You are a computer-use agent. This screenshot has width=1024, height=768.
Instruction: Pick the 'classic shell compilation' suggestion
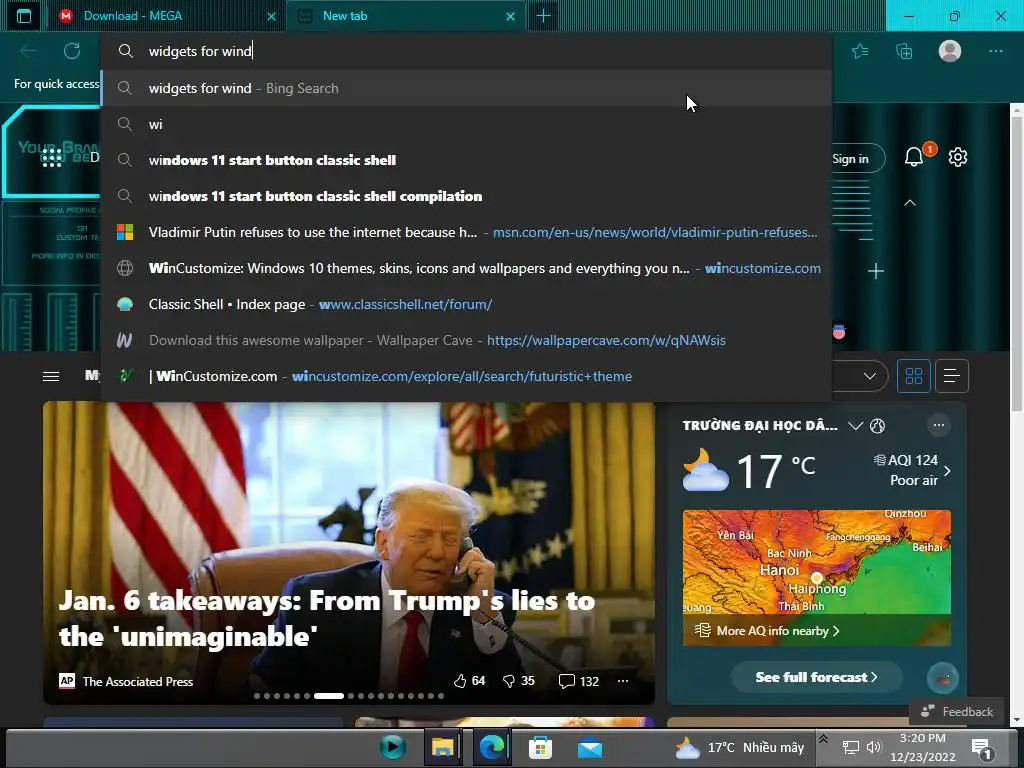[x=466, y=196]
